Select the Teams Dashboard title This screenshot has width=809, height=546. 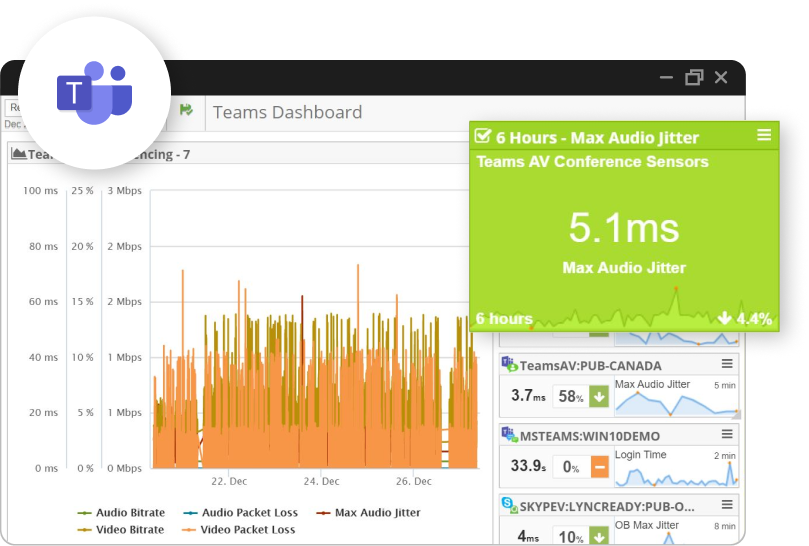coord(287,112)
